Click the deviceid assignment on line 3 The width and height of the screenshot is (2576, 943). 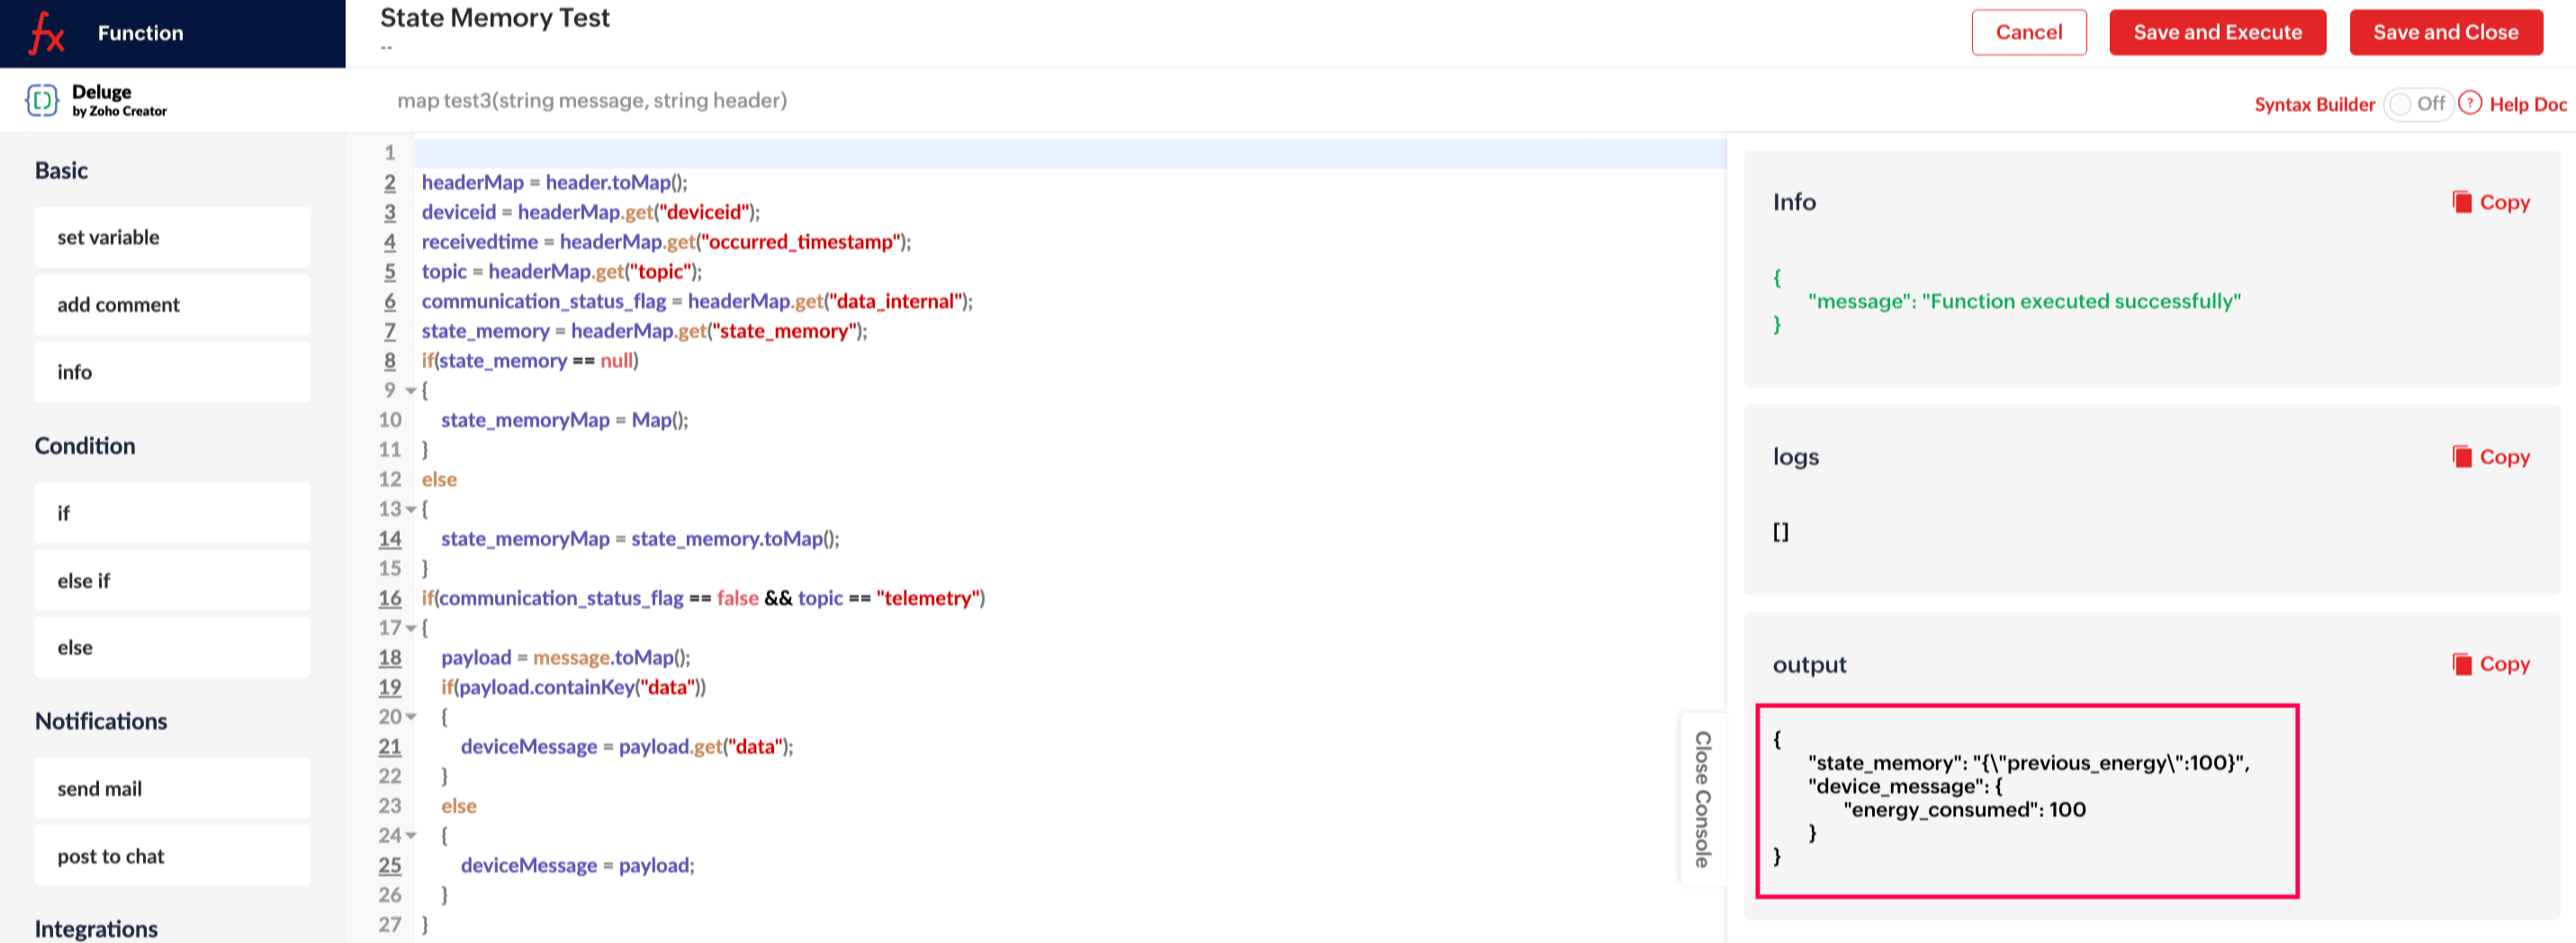click(591, 212)
